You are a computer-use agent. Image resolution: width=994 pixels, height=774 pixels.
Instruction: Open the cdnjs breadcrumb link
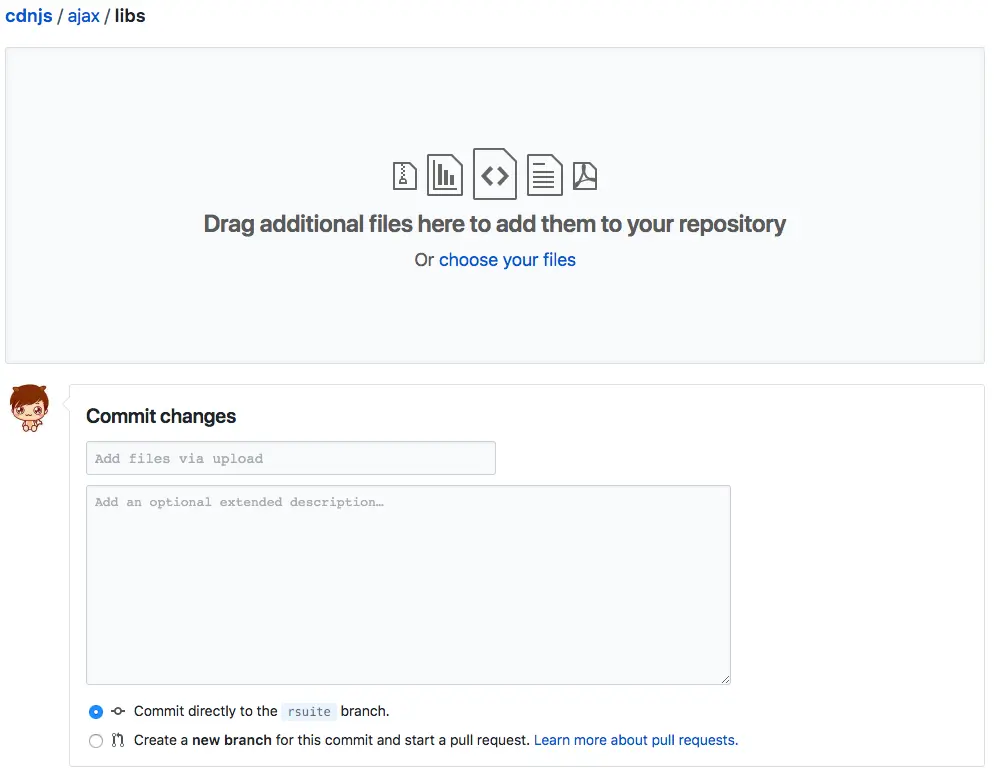pos(29,16)
